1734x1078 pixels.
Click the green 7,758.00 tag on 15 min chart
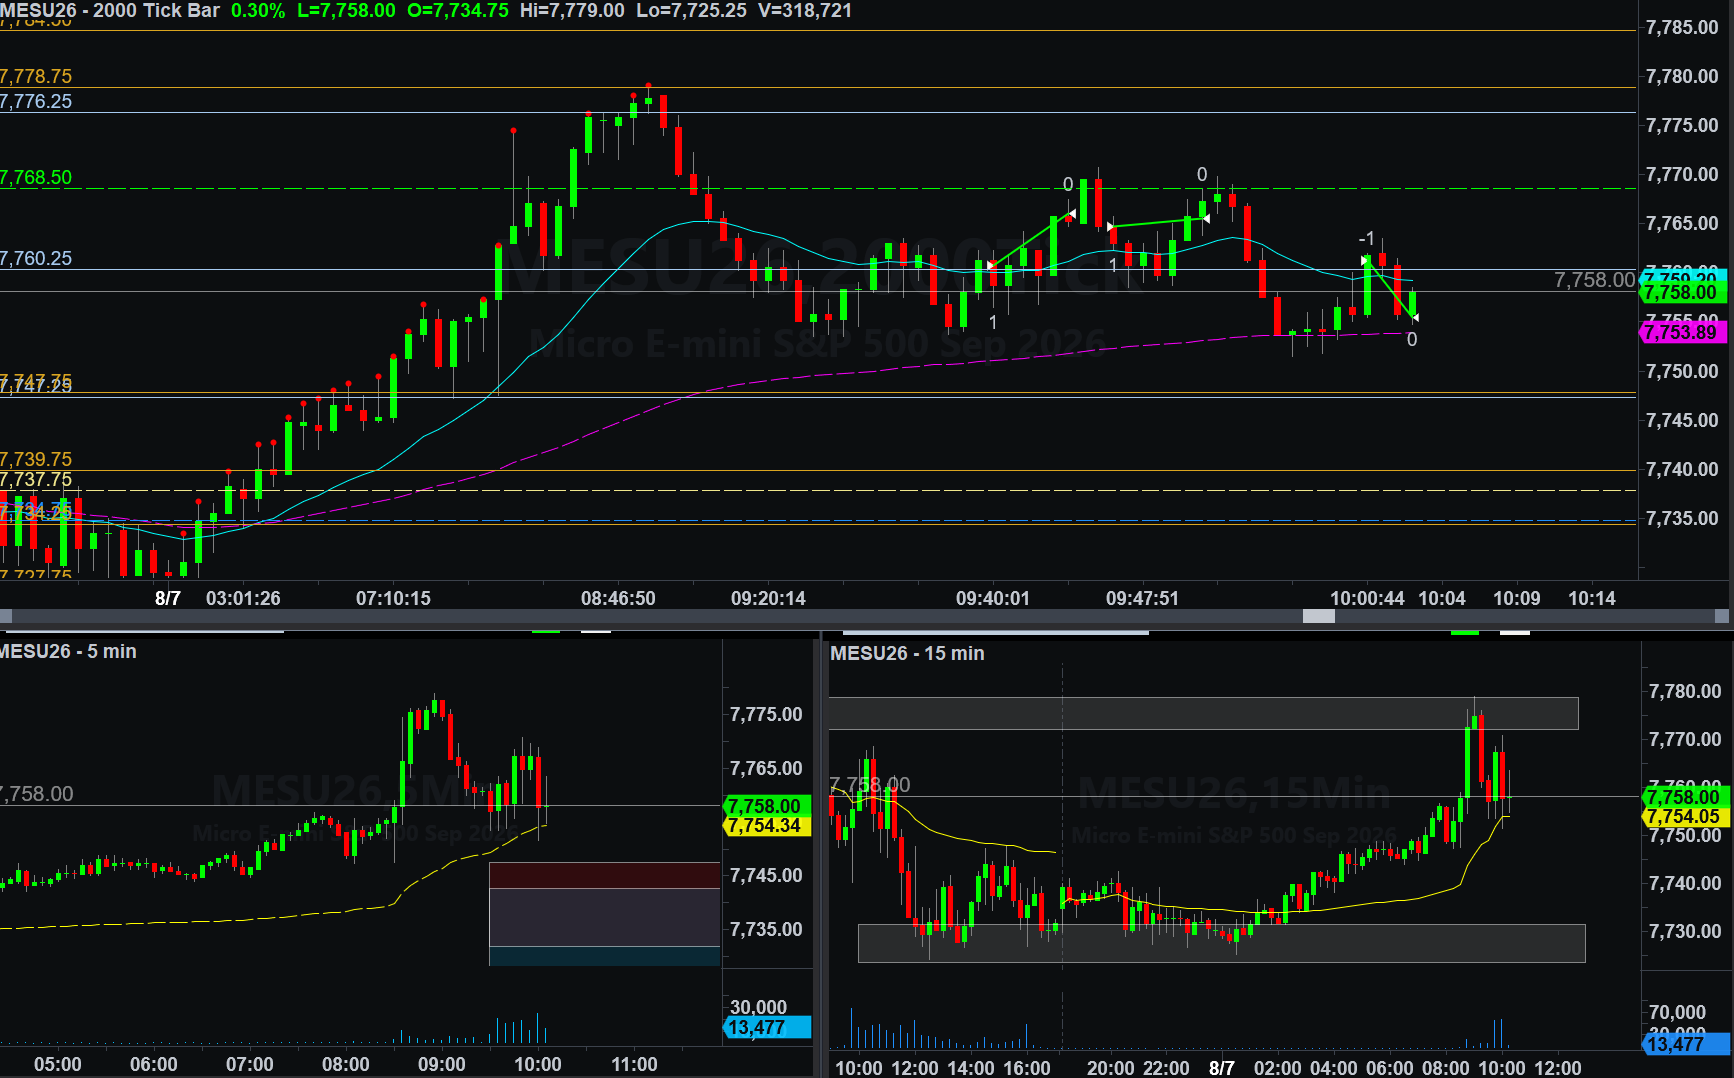(1686, 797)
